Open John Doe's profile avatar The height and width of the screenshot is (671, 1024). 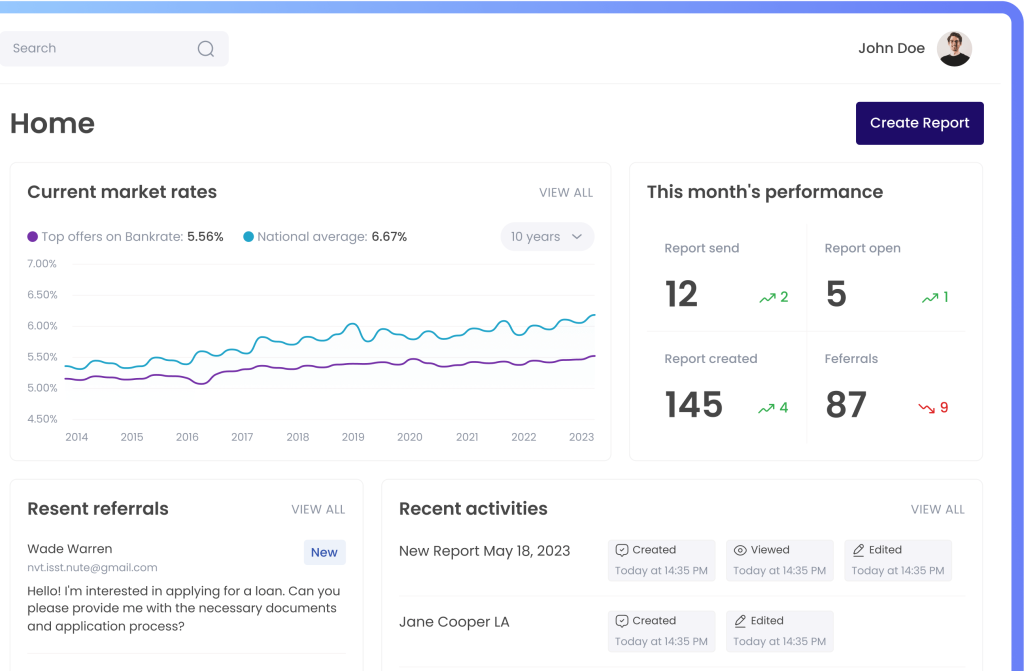[x=954, y=48]
